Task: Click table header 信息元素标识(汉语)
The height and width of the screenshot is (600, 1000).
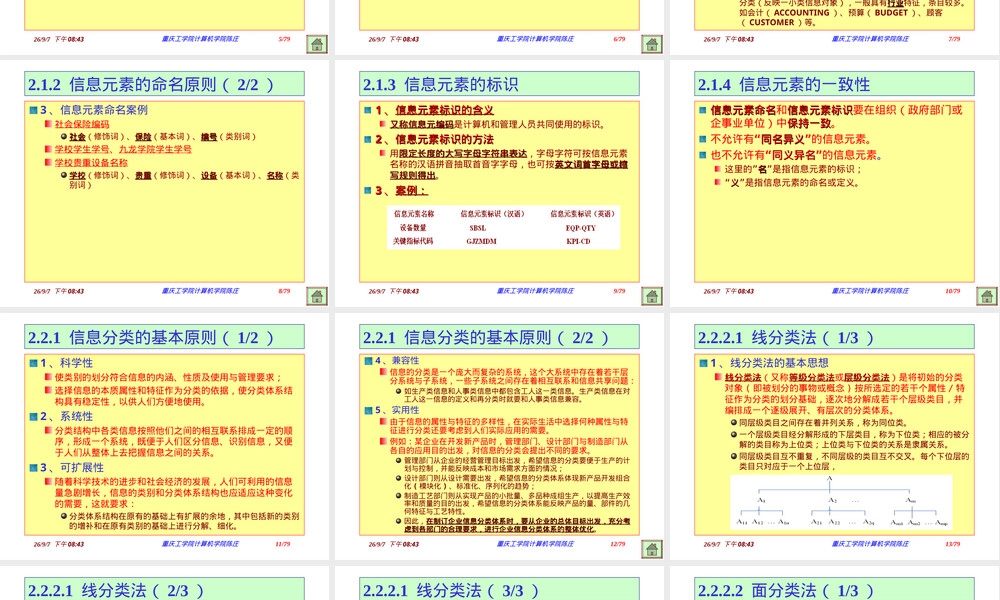Action: (492, 214)
